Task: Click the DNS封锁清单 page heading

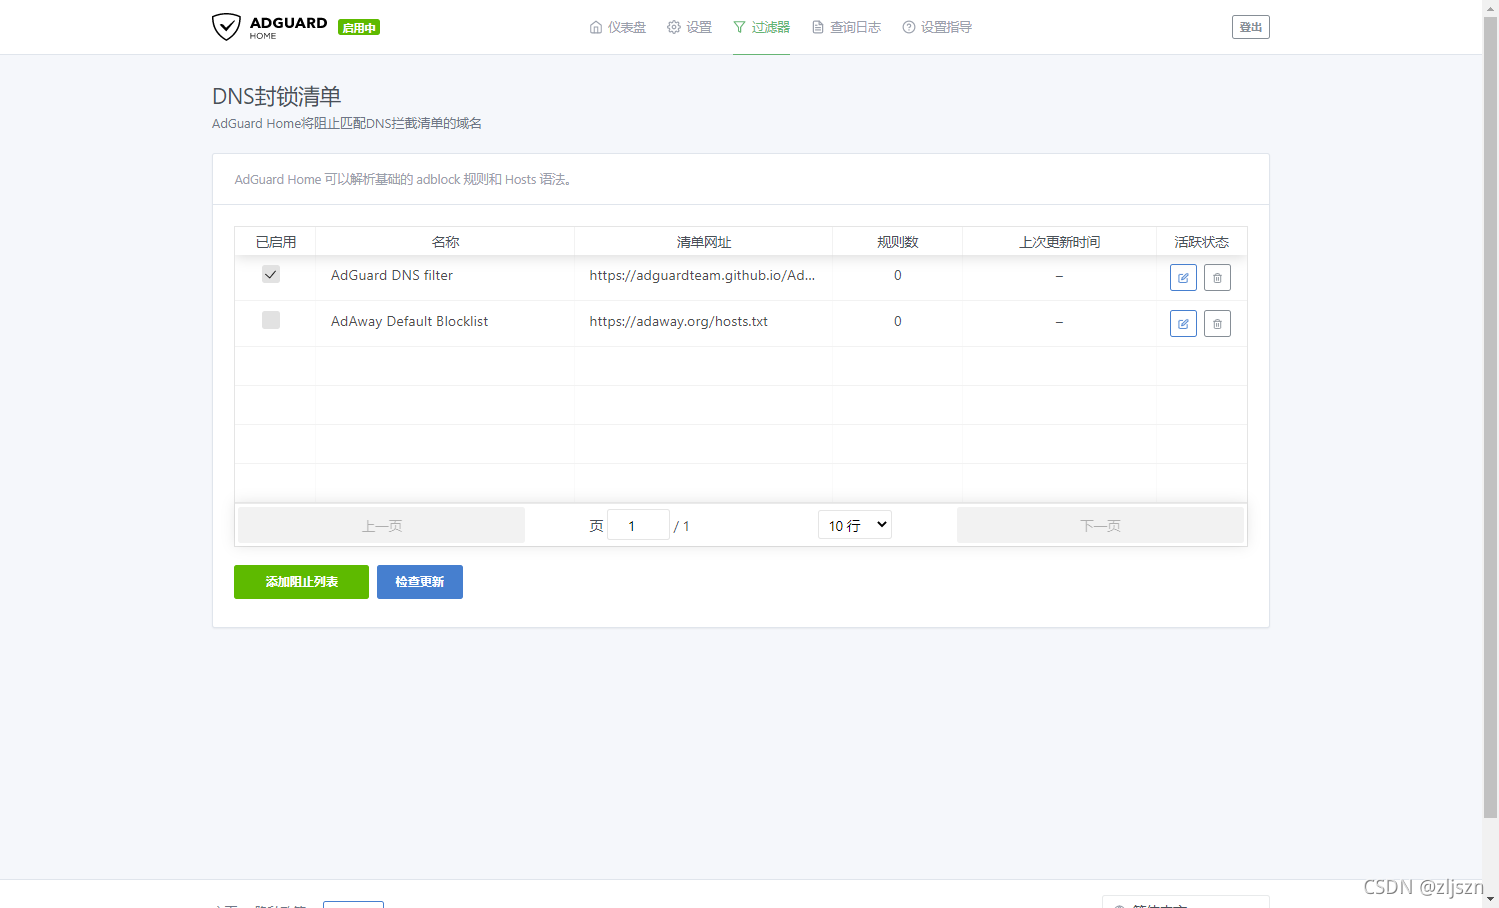Action: (277, 96)
